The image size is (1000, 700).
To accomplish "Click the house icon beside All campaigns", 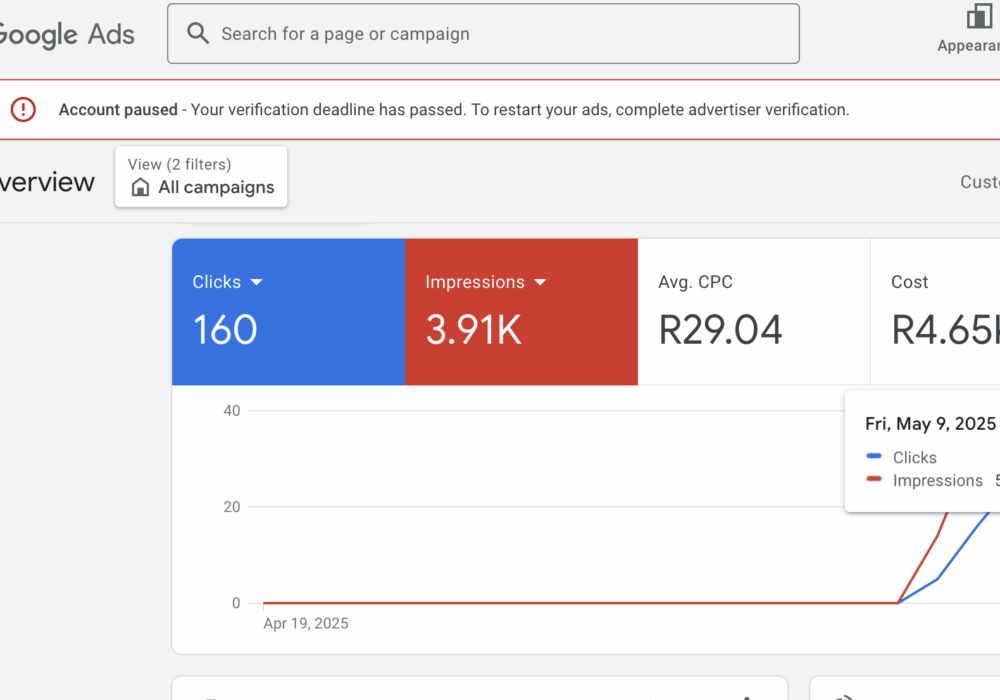I will pyautogui.click(x=140, y=187).
